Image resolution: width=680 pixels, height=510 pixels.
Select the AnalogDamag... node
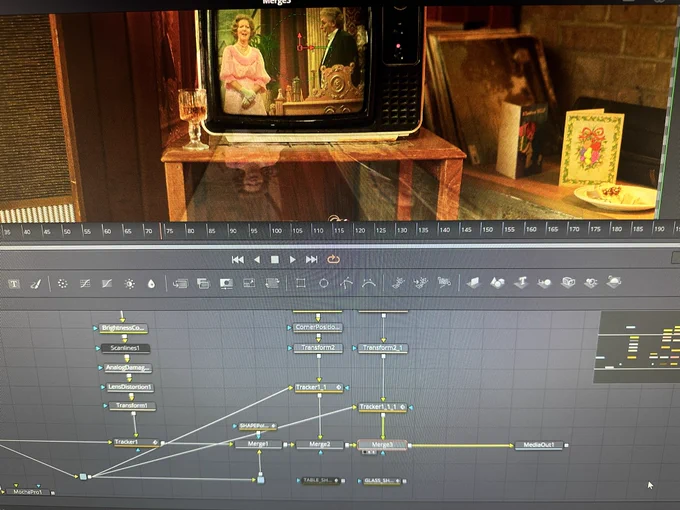pos(128,368)
